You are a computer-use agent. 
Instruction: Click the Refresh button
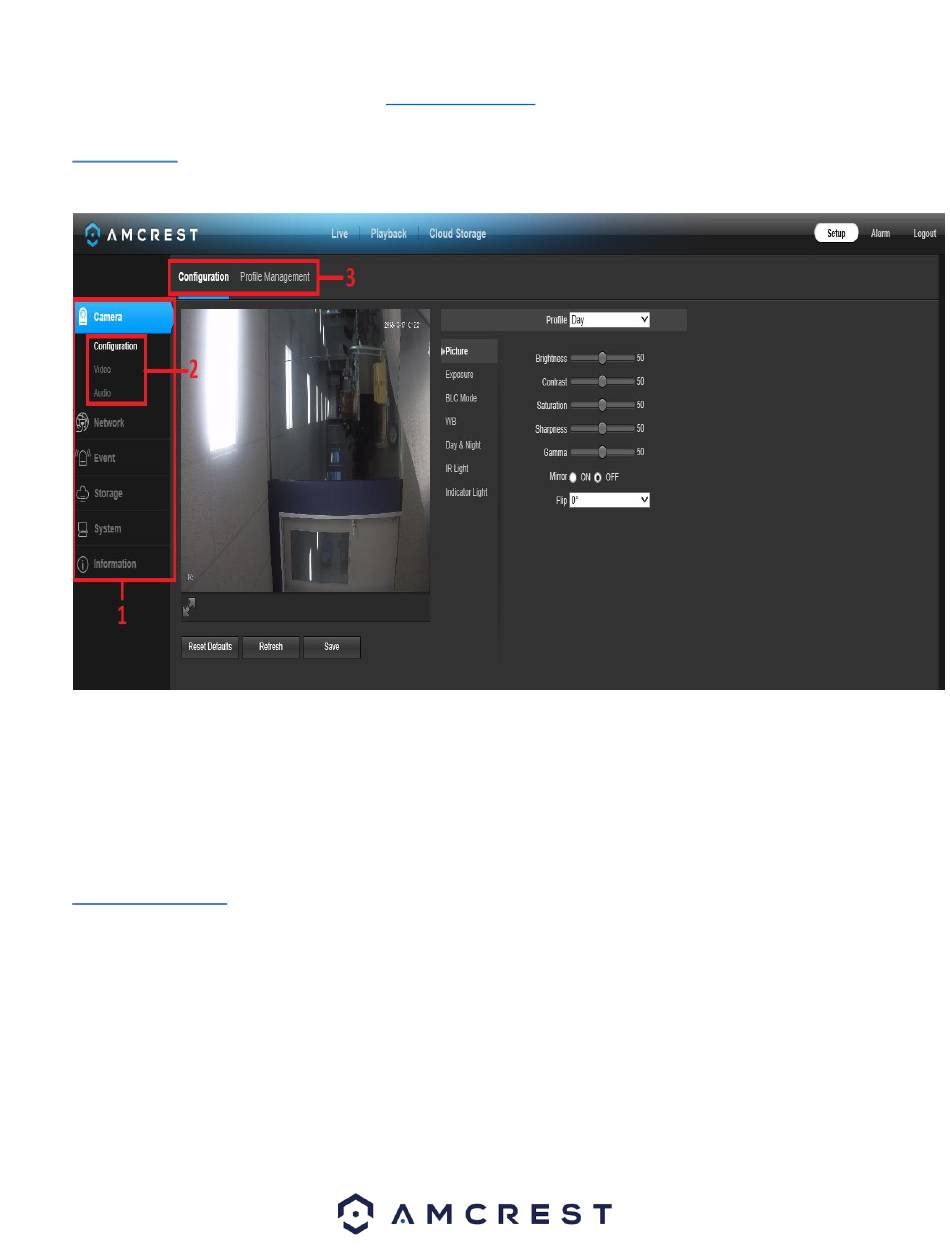[x=271, y=647]
